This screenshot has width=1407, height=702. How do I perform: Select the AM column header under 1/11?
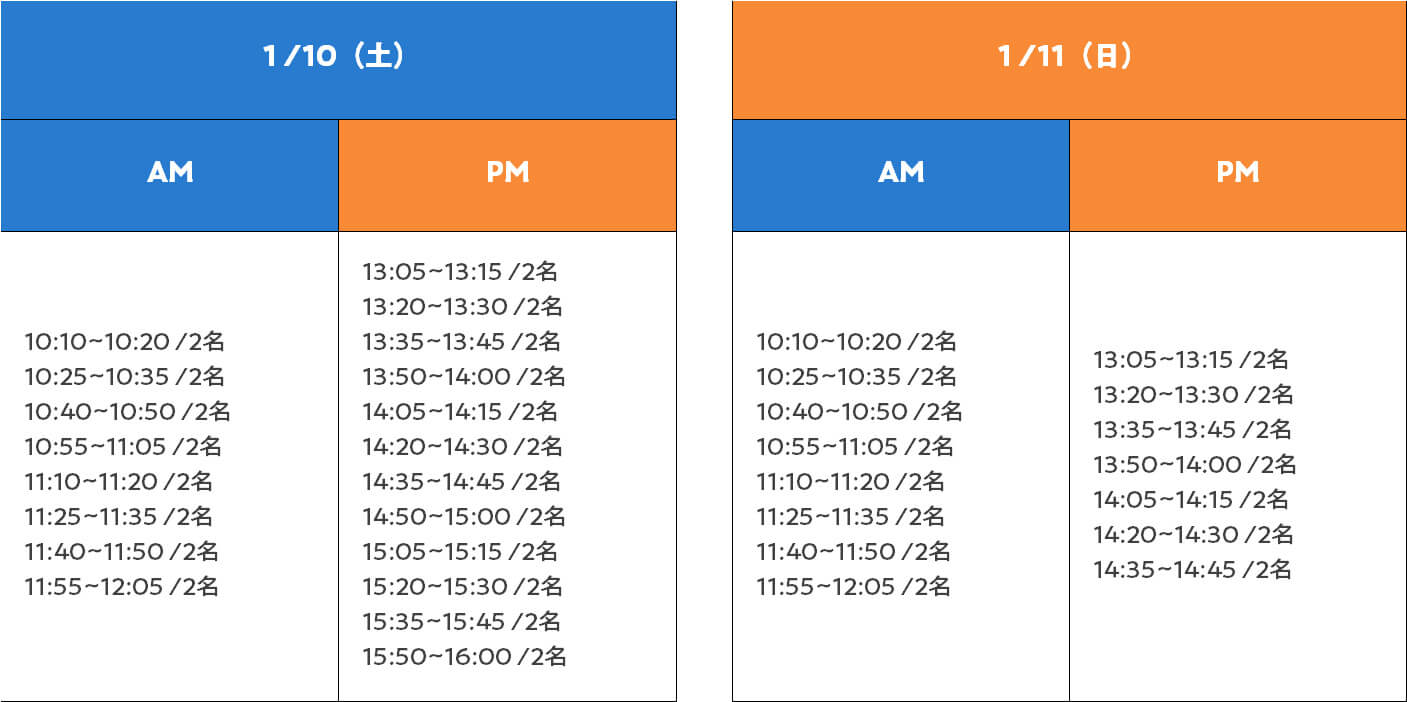coord(900,173)
